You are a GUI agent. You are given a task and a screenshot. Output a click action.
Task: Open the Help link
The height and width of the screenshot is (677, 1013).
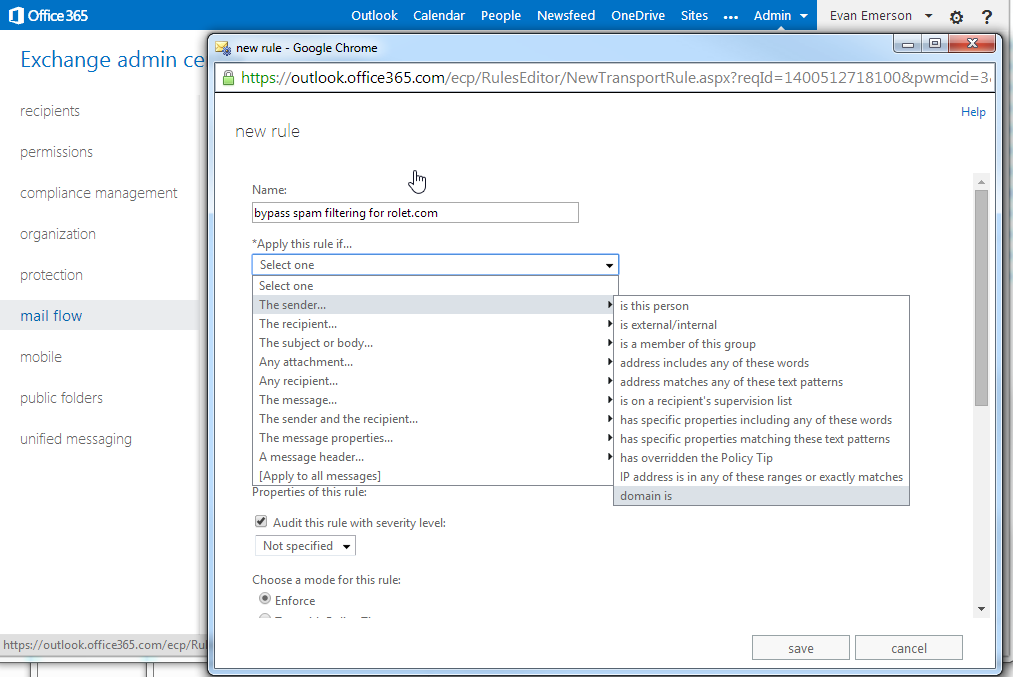(x=973, y=112)
